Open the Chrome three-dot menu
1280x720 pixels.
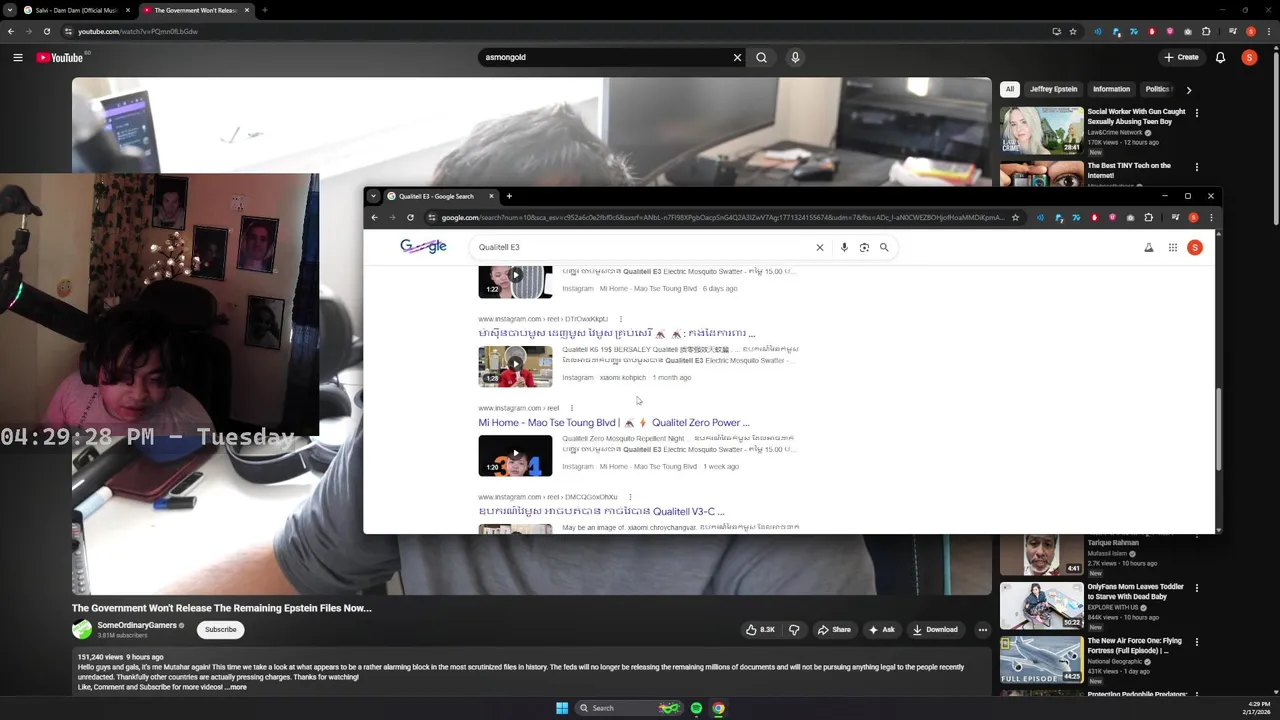(1267, 31)
